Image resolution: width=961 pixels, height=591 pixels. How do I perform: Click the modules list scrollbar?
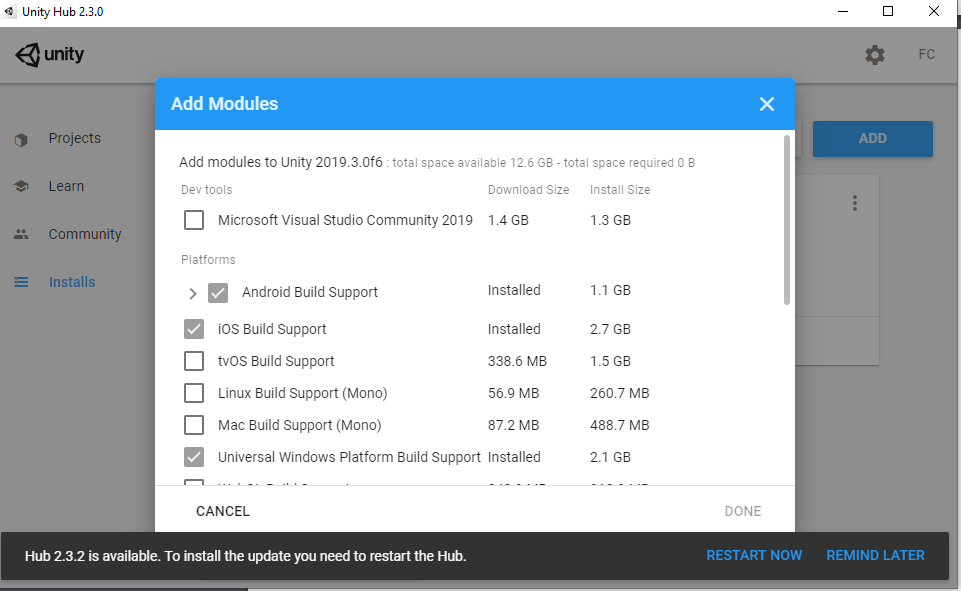click(x=787, y=220)
